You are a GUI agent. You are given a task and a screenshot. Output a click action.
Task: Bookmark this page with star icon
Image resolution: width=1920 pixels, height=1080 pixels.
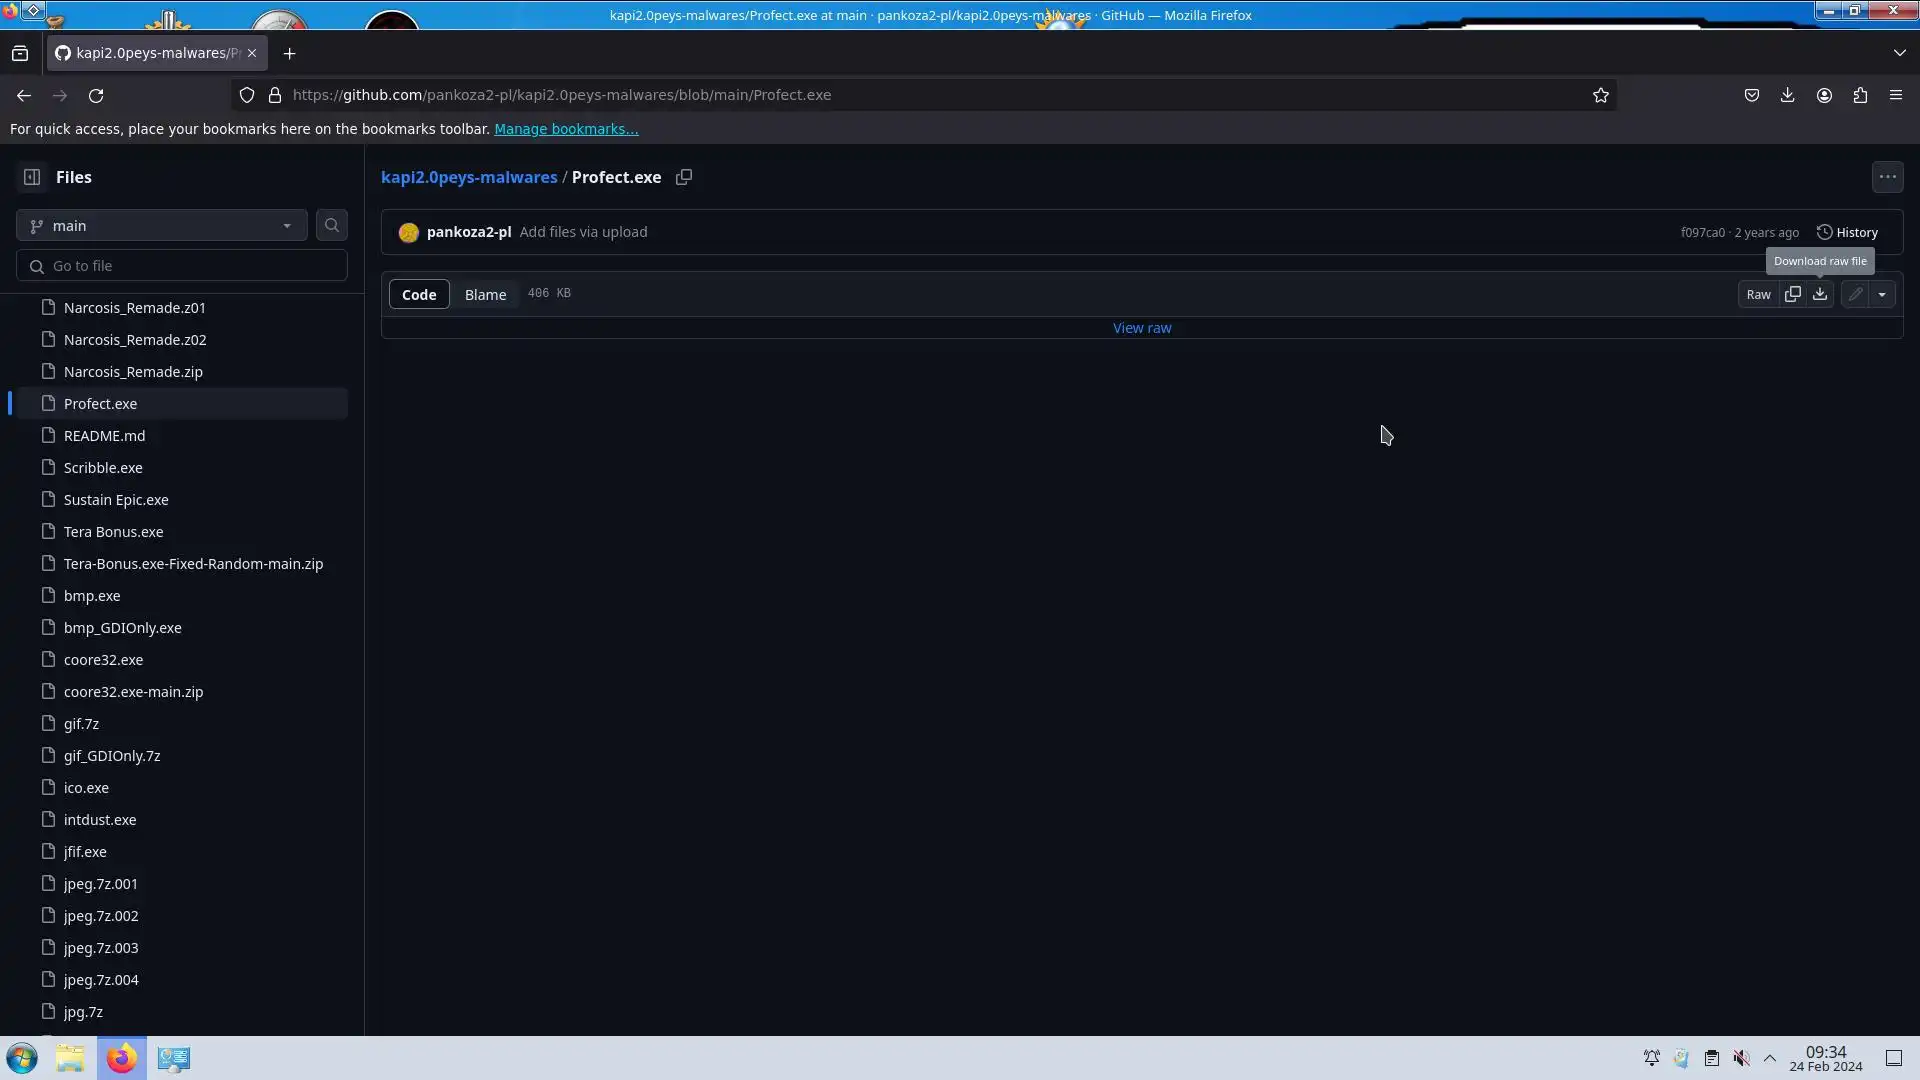tap(1601, 95)
